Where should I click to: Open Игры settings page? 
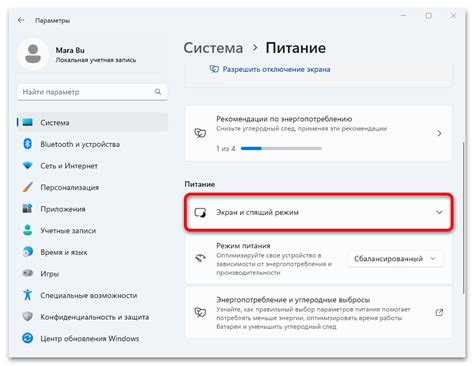coord(92,273)
